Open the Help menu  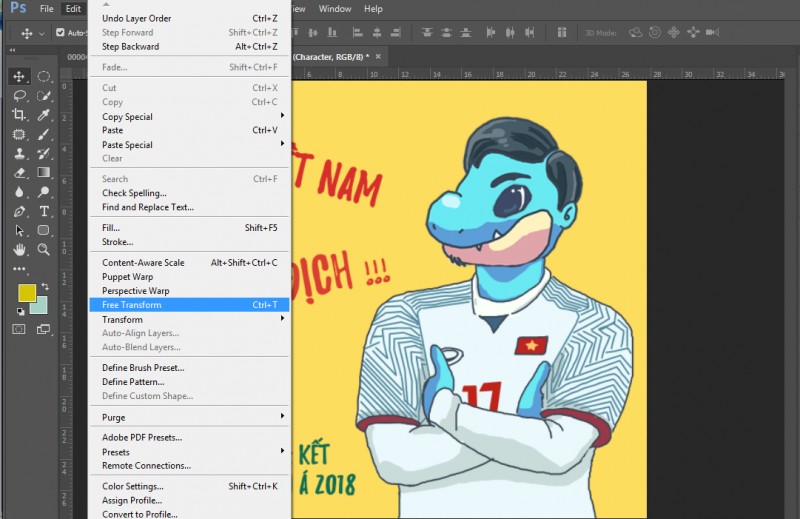(373, 9)
